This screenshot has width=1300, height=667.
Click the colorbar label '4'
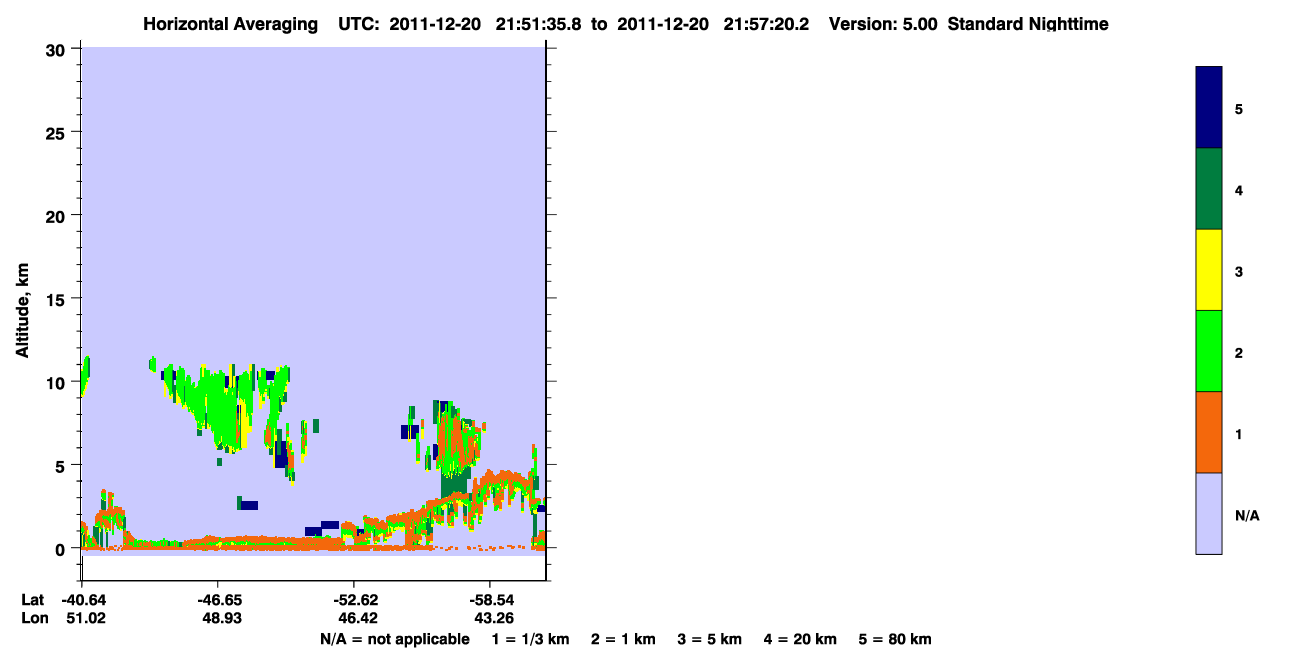tap(1239, 190)
